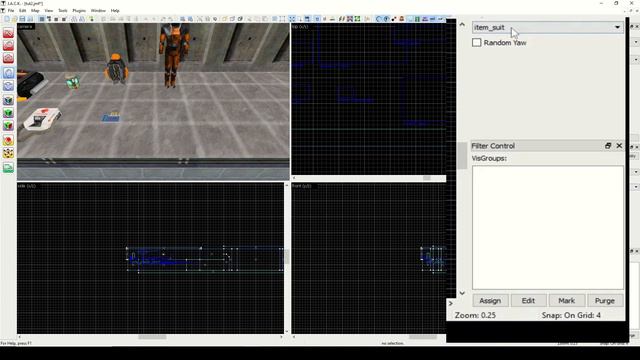Click the Save map toolbar icon
Screen dimensions: 640x360
click(x=22, y=19)
